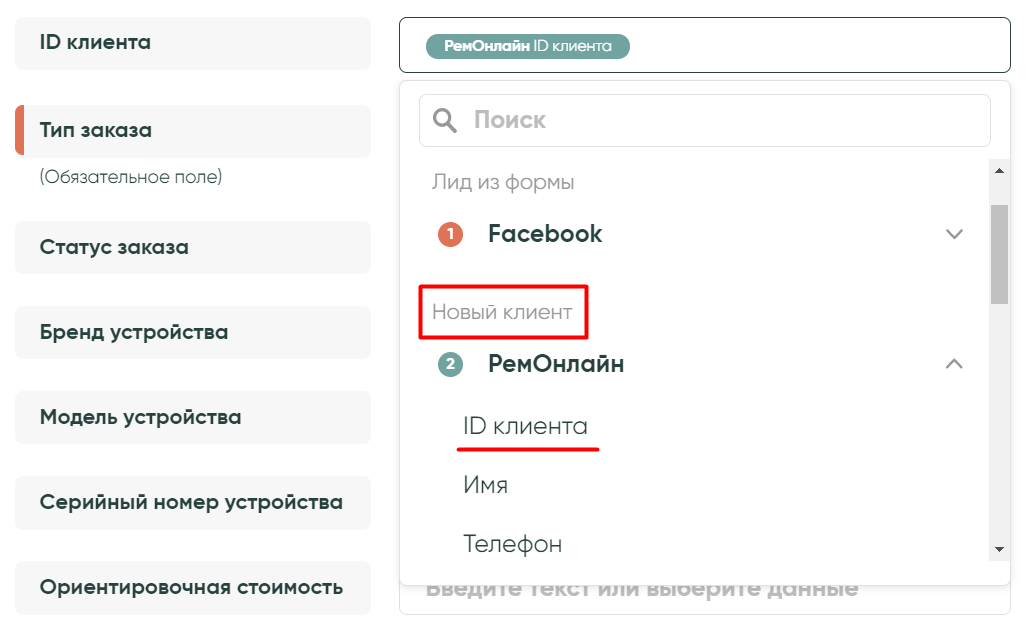Select Серийный номер устройства field
This screenshot has width=1026, height=630.
pos(193,502)
